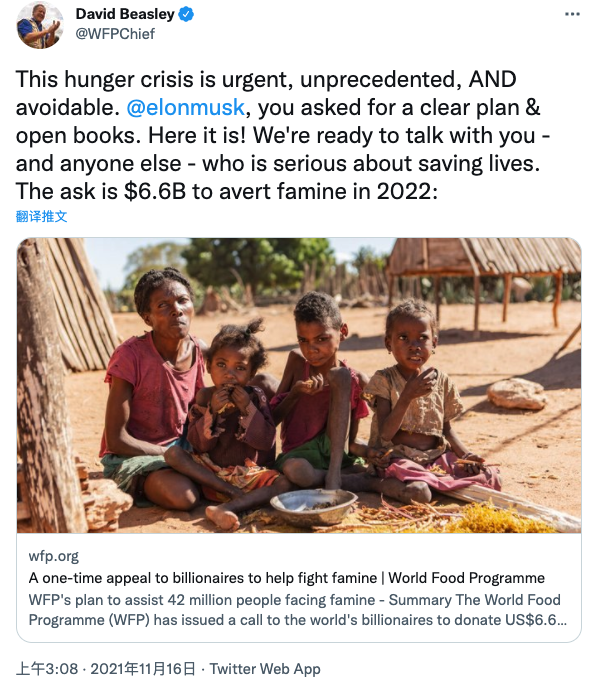Click the 'World Food Programme' title text

[466, 578]
